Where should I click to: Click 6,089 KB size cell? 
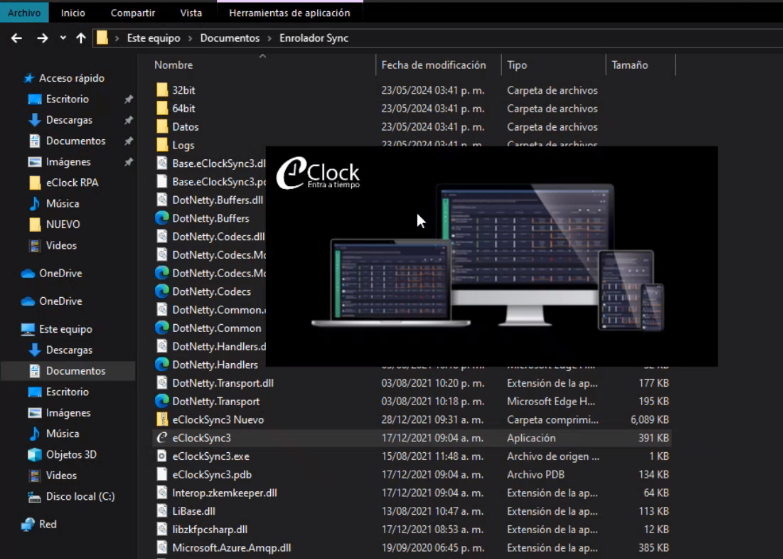click(649, 420)
